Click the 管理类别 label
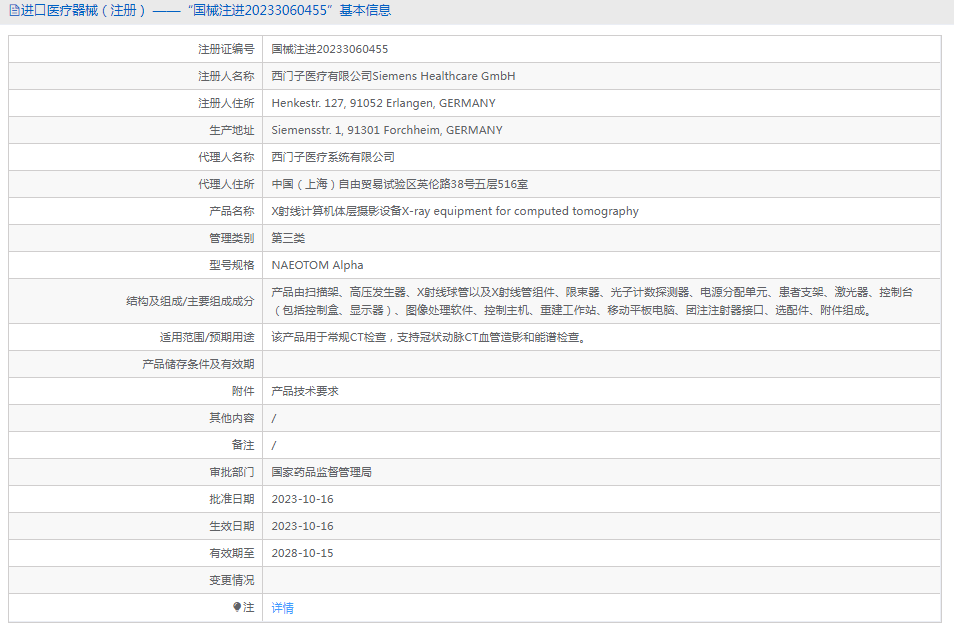 point(231,238)
